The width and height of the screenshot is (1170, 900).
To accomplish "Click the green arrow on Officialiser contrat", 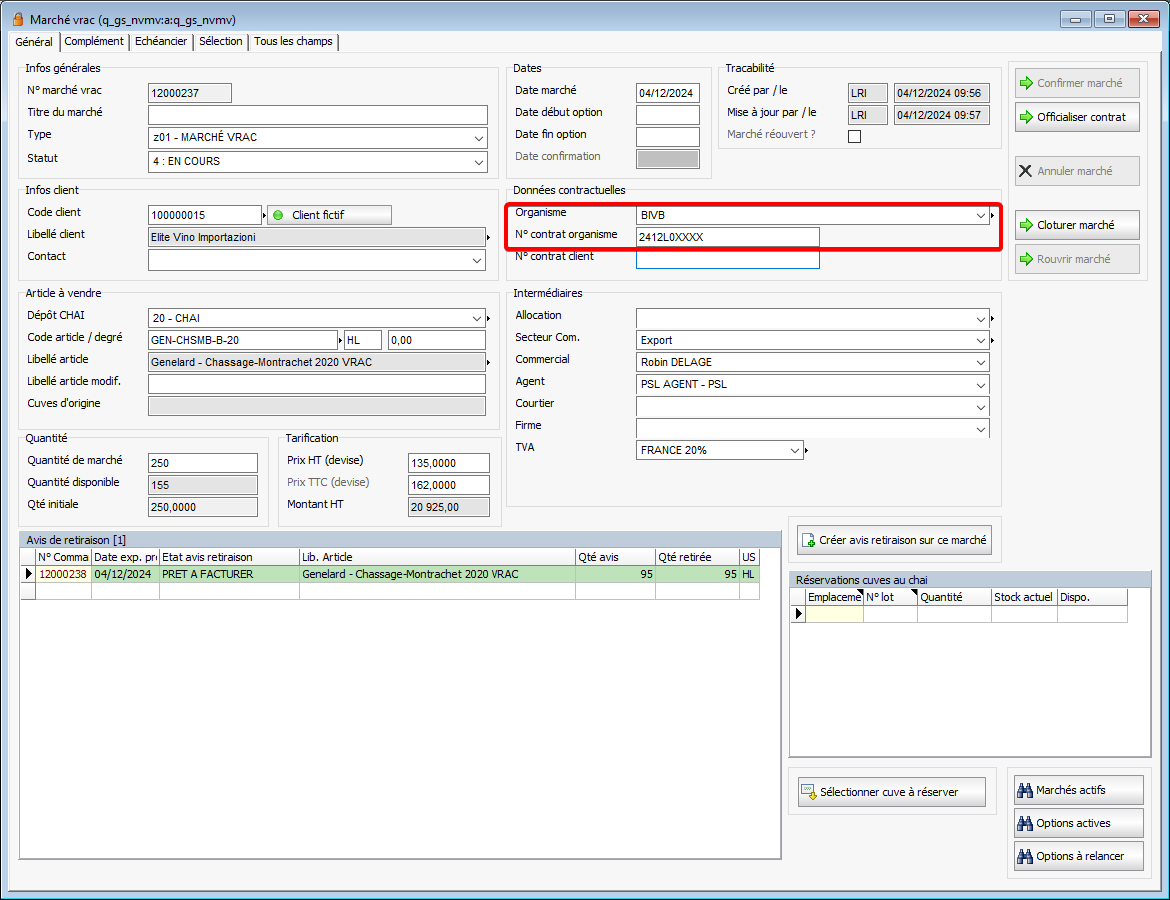I will pyautogui.click(x=1025, y=117).
